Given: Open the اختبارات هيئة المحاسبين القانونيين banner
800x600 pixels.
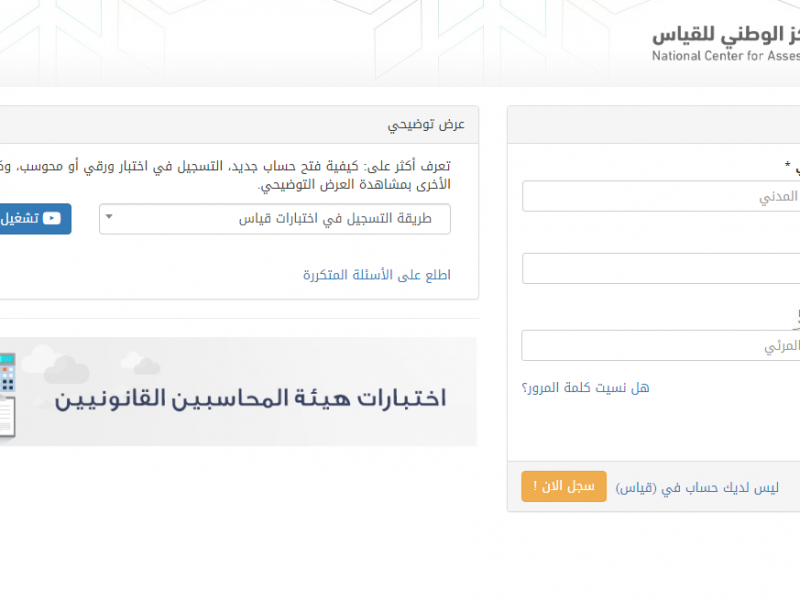Looking at the screenshot, I should click(x=238, y=391).
